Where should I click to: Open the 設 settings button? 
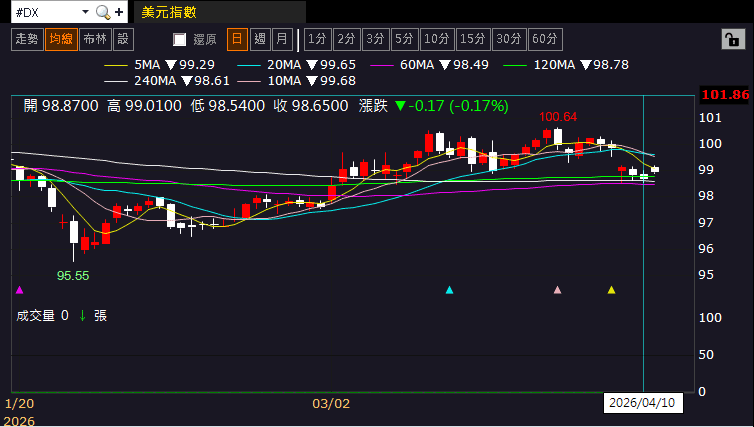click(124, 39)
